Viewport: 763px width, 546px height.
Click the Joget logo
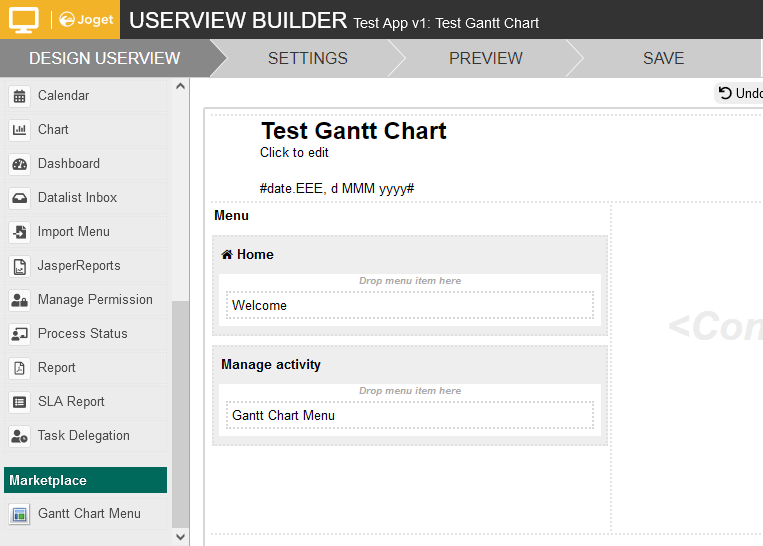[x=84, y=20]
